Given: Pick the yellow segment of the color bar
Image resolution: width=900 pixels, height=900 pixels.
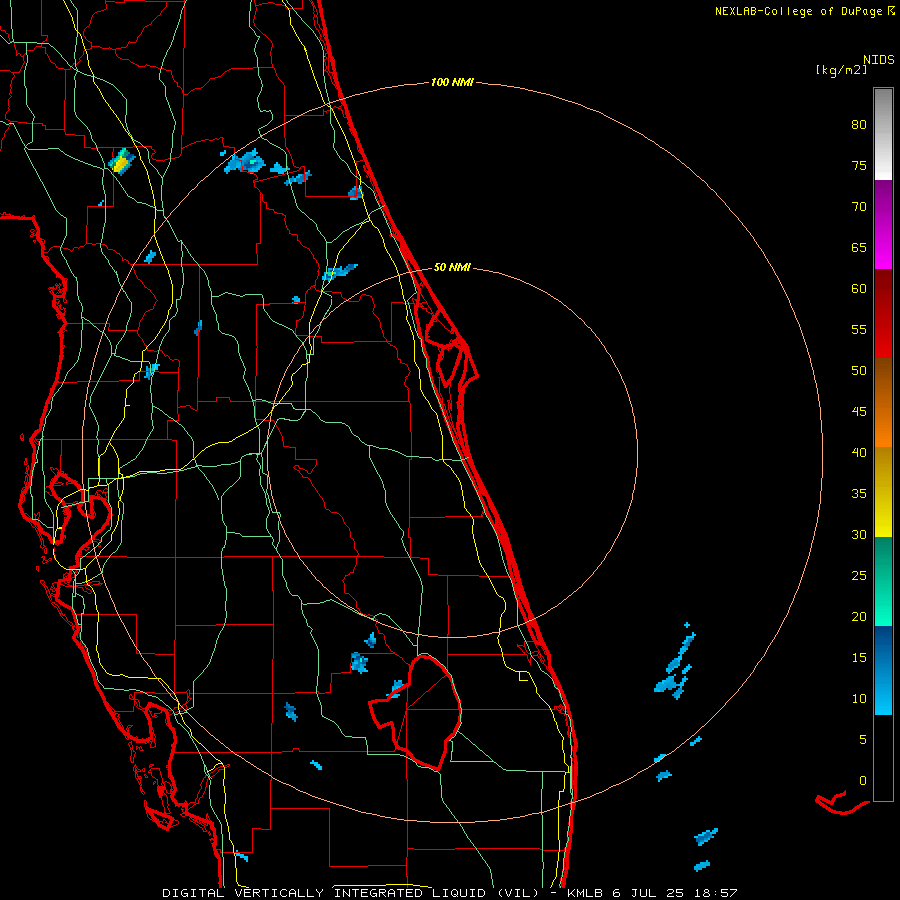Looking at the screenshot, I should click(x=883, y=492).
